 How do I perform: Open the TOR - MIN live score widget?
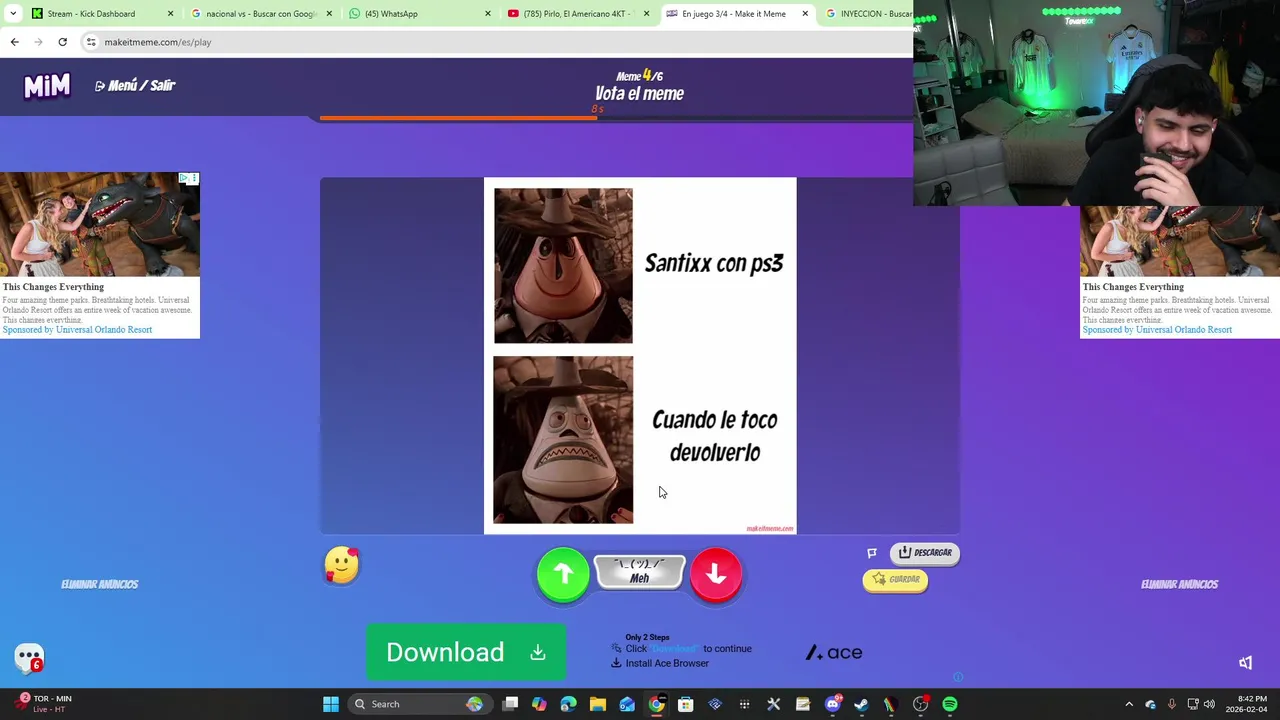(42, 704)
